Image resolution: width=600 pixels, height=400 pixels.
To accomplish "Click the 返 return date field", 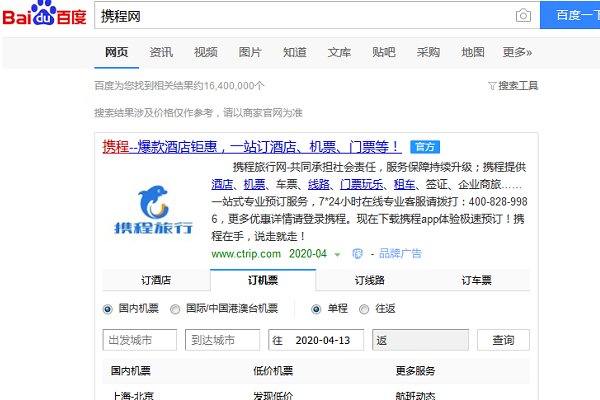I will (421, 340).
